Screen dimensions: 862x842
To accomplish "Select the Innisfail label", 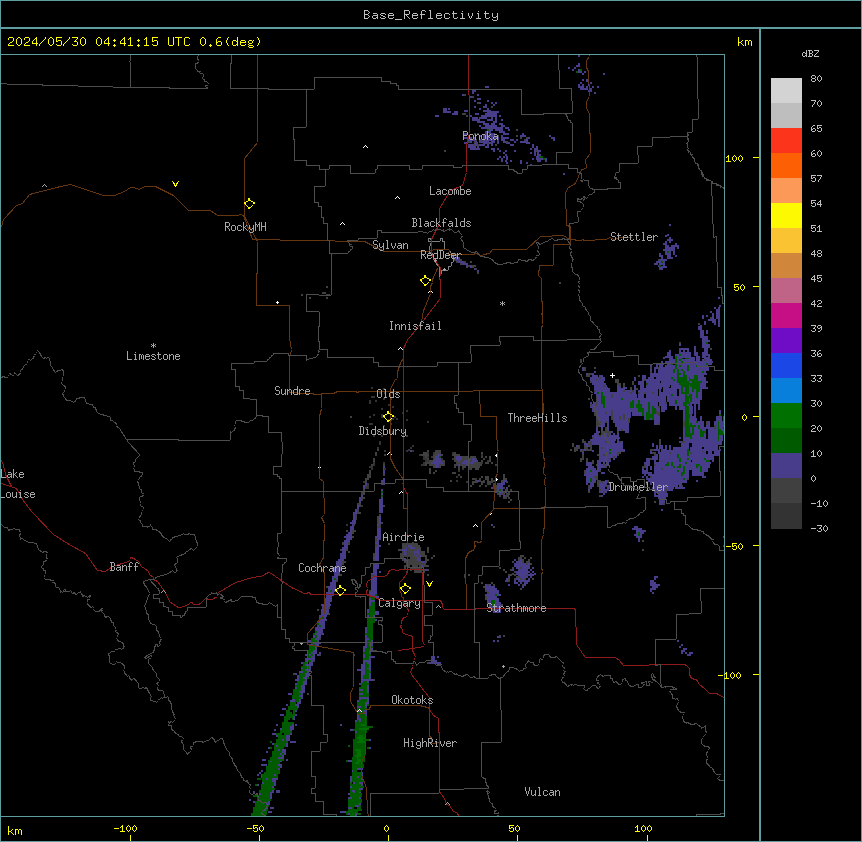I will pos(415,326).
